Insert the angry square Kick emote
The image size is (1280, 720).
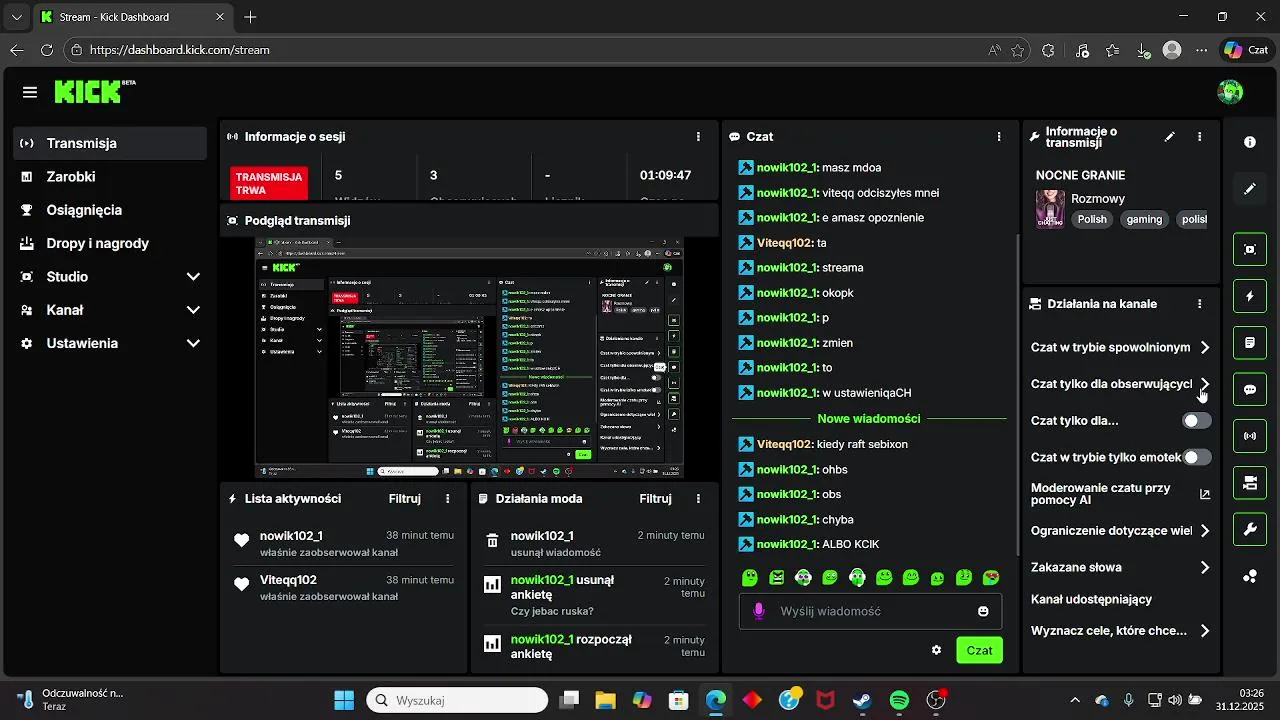tap(777, 577)
